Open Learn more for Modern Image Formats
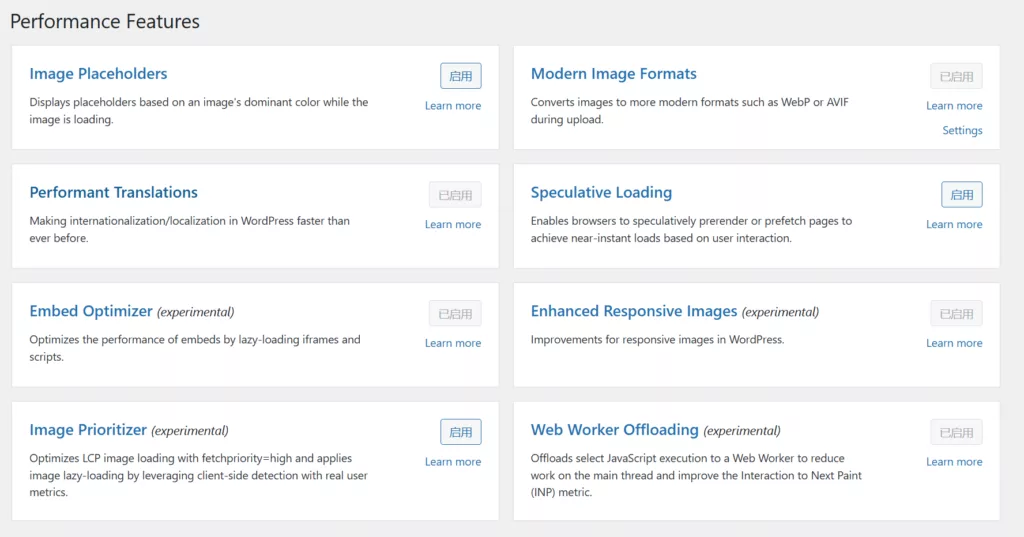The image size is (1024, 537). pos(953,106)
